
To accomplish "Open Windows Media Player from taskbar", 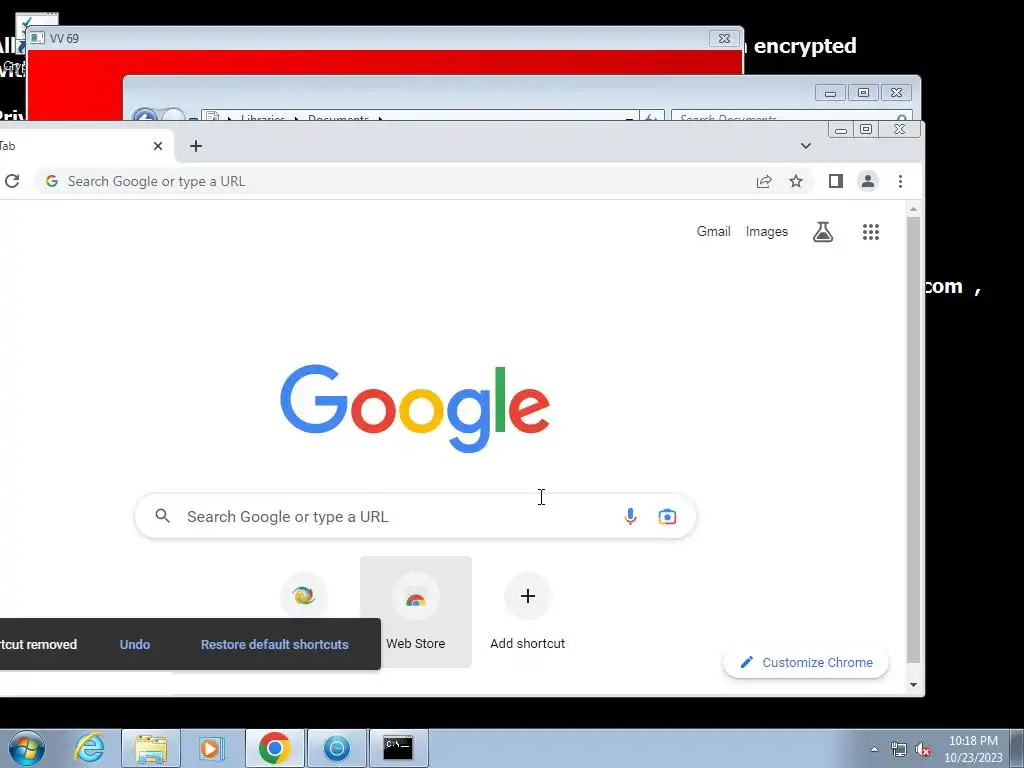I will click(x=211, y=748).
